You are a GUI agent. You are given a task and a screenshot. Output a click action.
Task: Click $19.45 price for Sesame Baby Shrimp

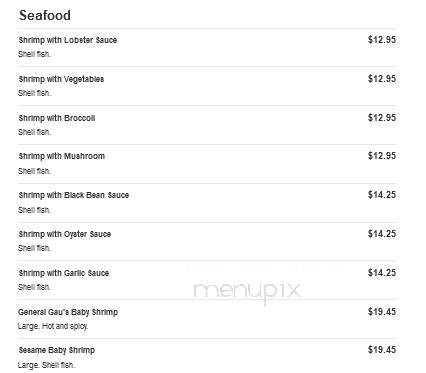pos(382,350)
